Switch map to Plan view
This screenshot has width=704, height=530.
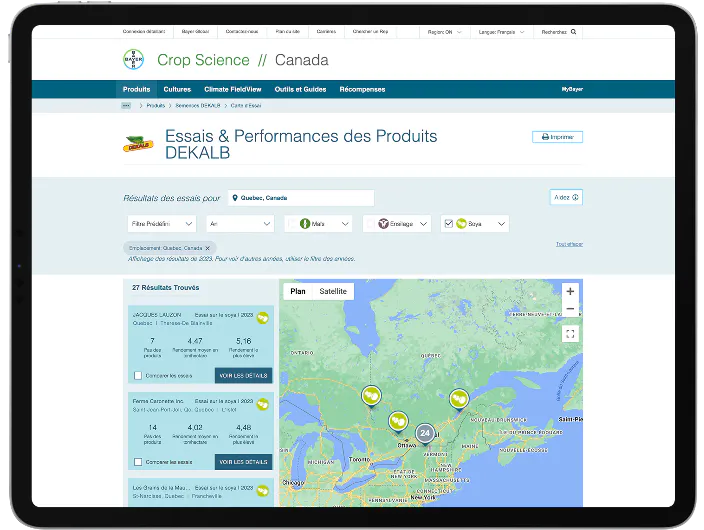point(298,291)
